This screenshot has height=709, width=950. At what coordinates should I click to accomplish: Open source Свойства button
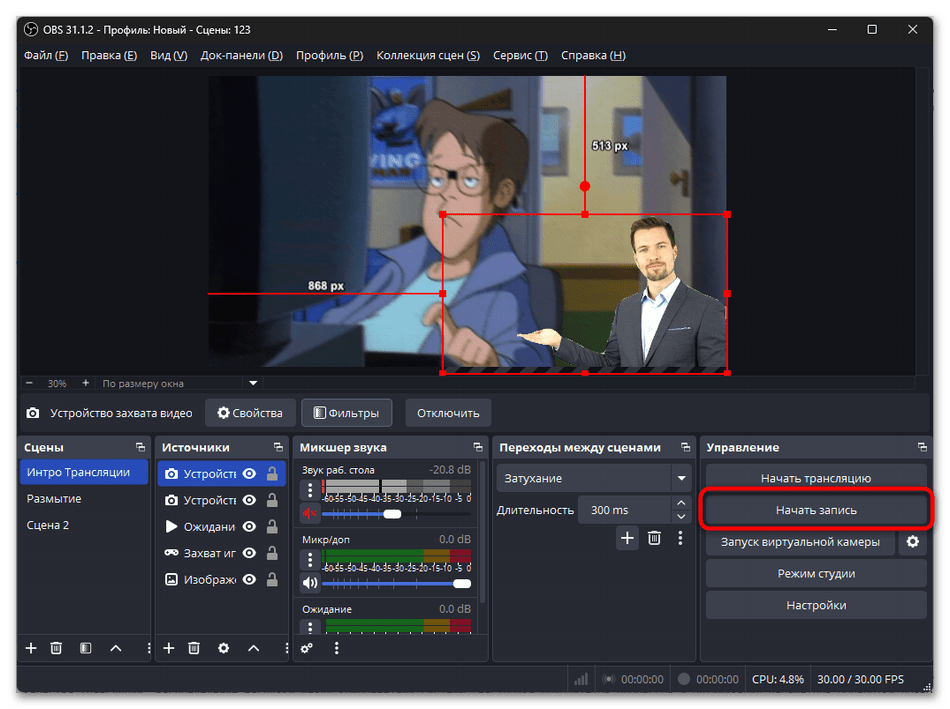[x=250, y=413]
